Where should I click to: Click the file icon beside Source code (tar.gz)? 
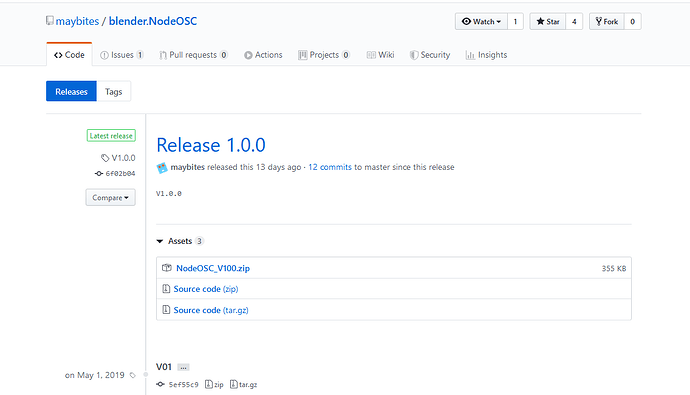coord(166,310)
